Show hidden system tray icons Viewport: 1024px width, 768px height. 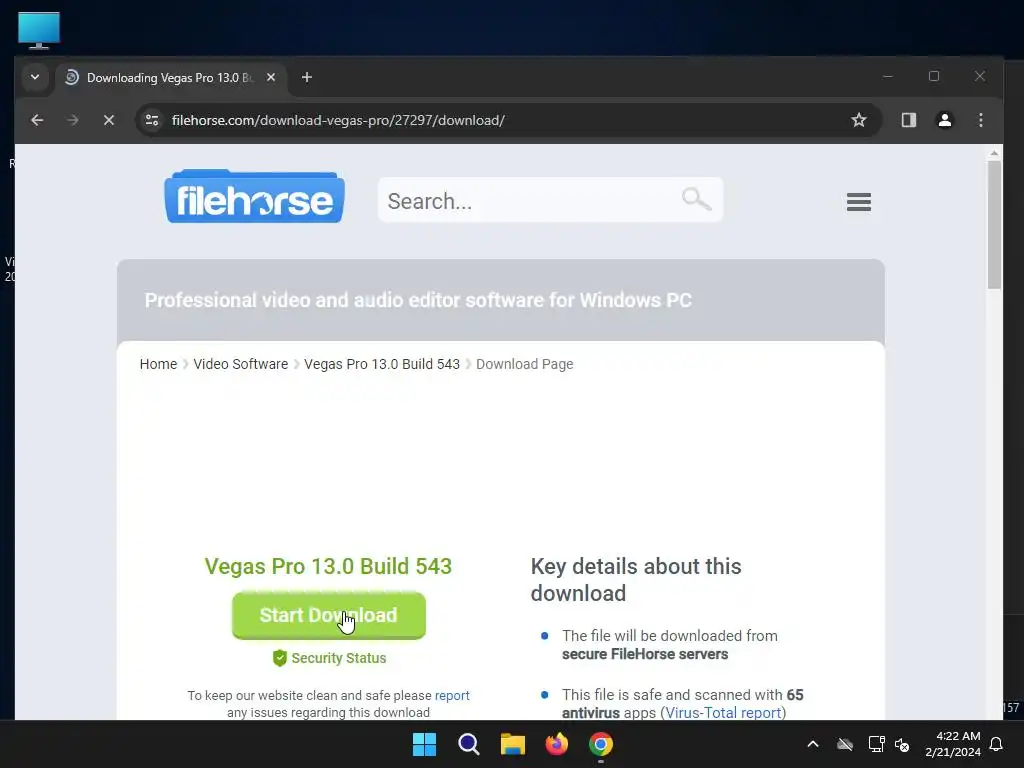(812, 744)
